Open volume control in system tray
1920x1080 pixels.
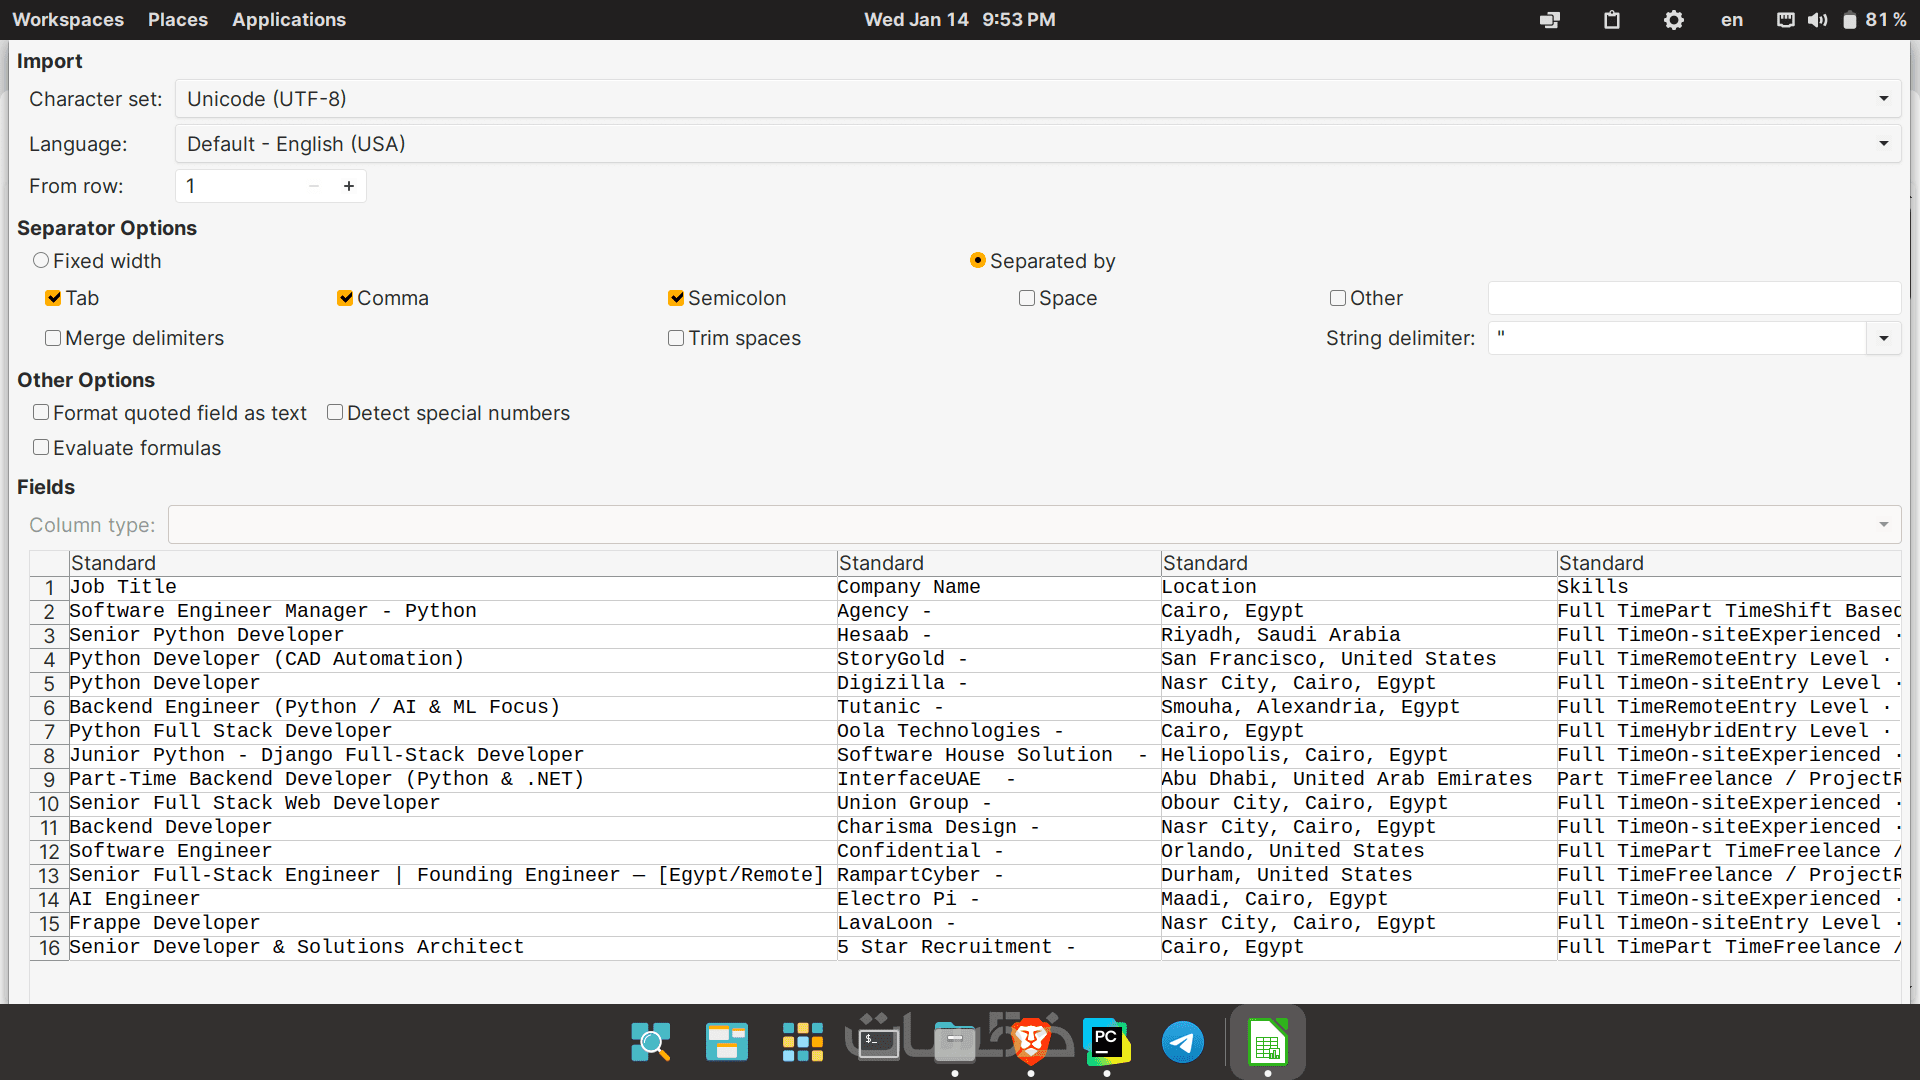(x=1817, y=20)
